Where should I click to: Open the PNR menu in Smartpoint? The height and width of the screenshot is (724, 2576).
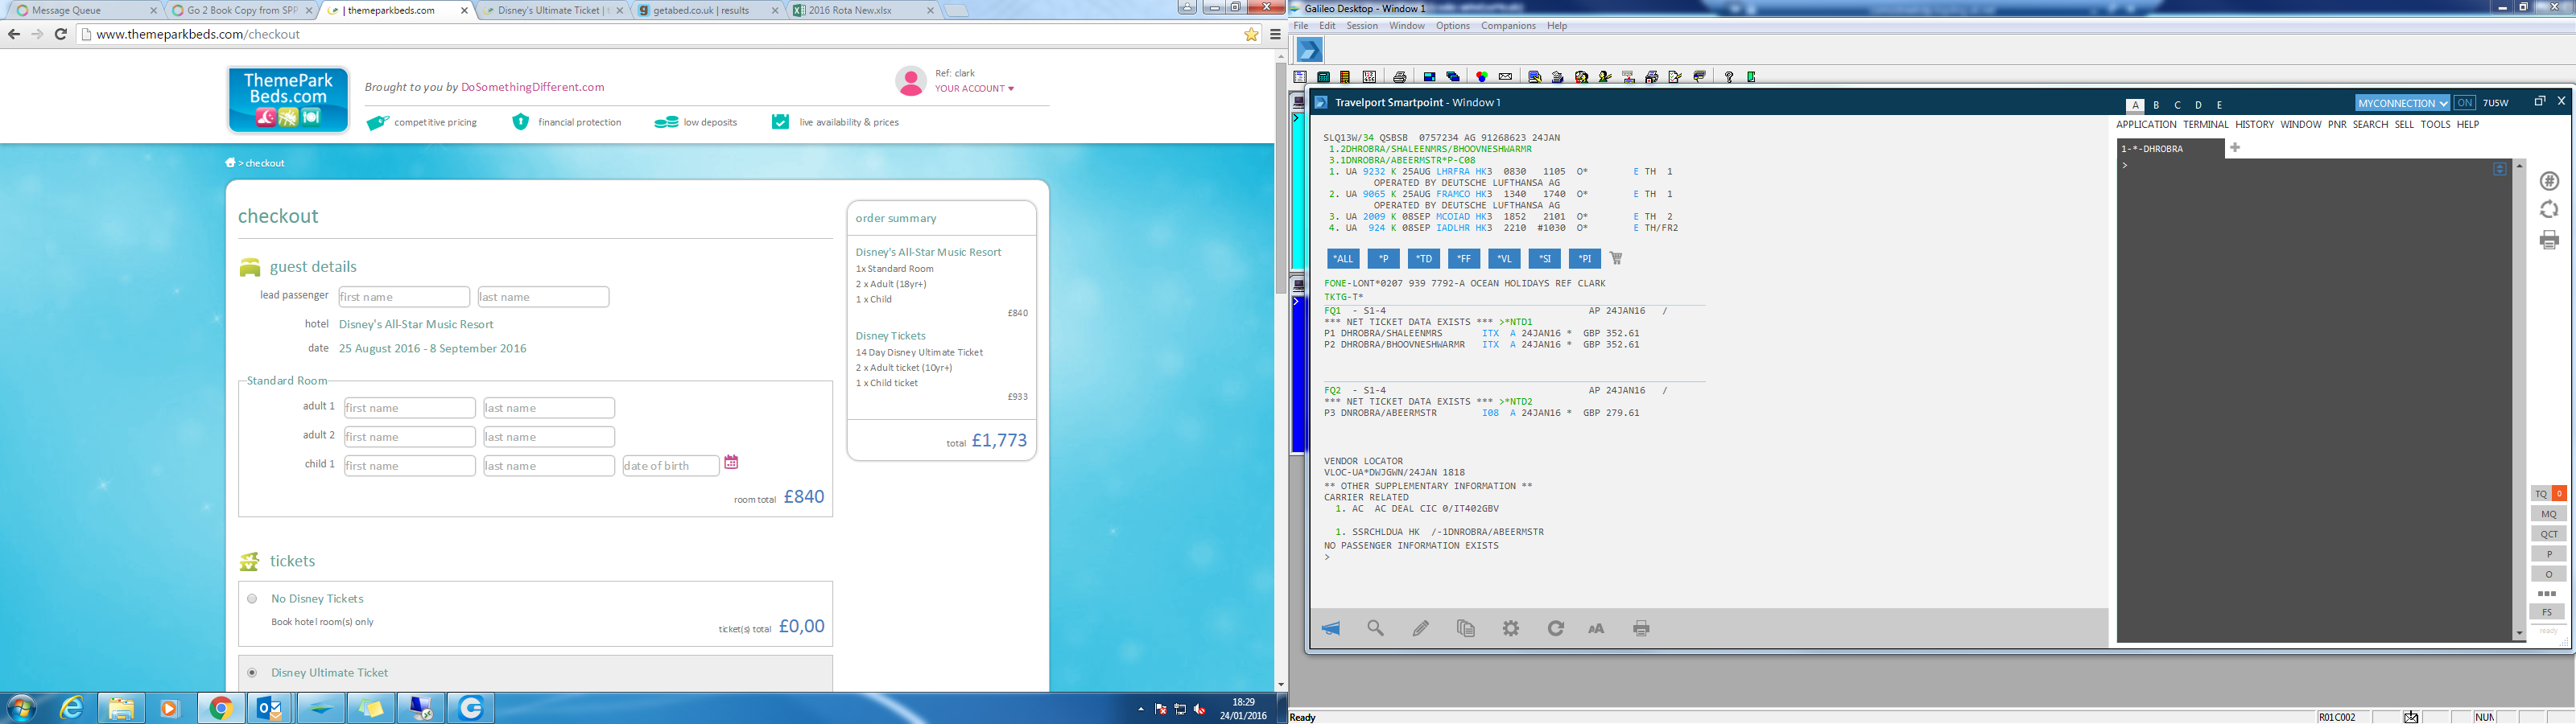click(2337, 125)
